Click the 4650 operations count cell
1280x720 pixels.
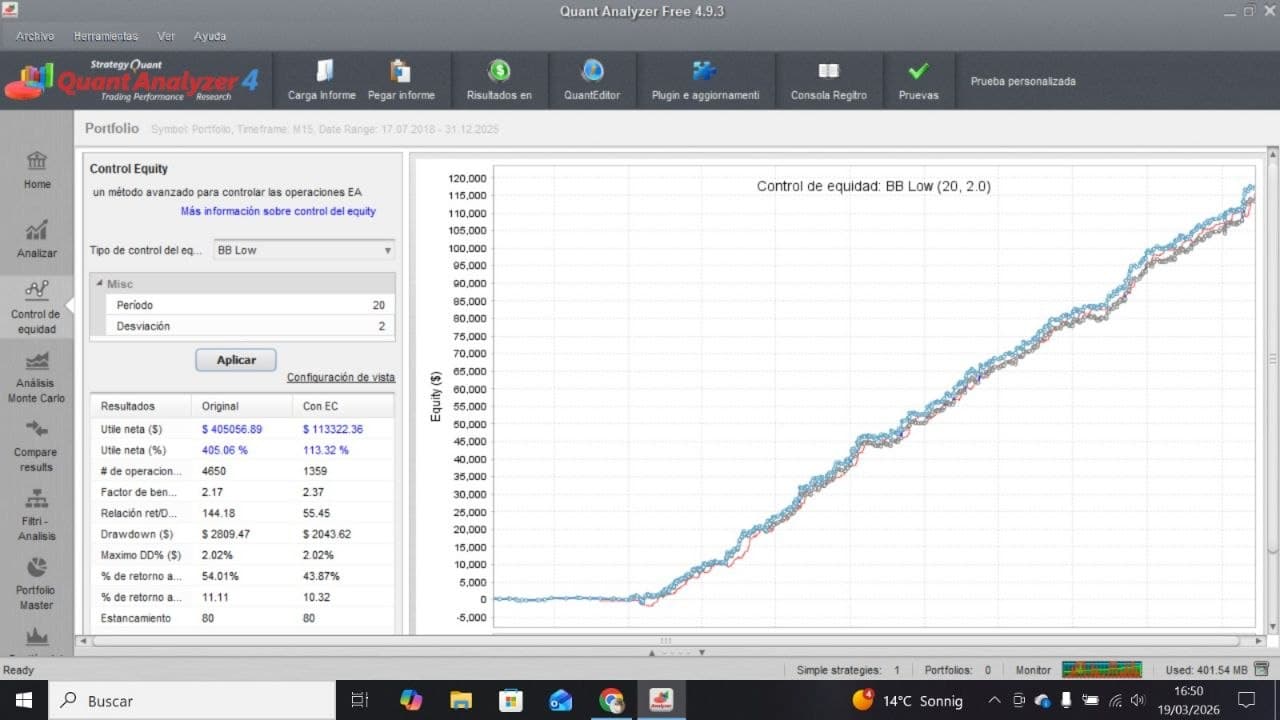[213, 471]
